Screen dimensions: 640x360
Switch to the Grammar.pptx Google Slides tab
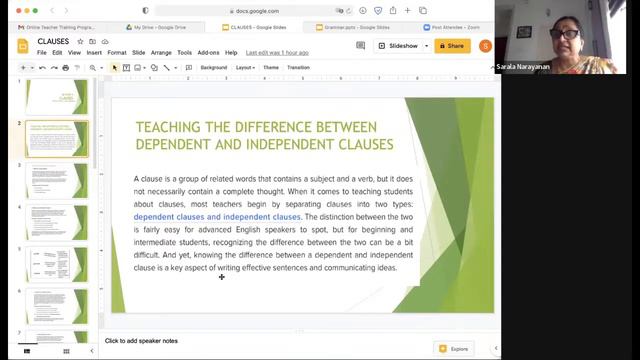pyautogui.click(x=353, y=27)
